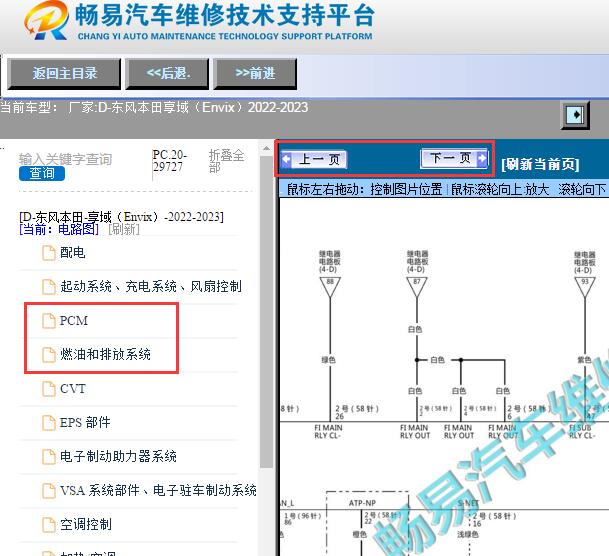Open the 配电 tree item
The width and height of the screenshot is (609, 556).
coord(72,253)
